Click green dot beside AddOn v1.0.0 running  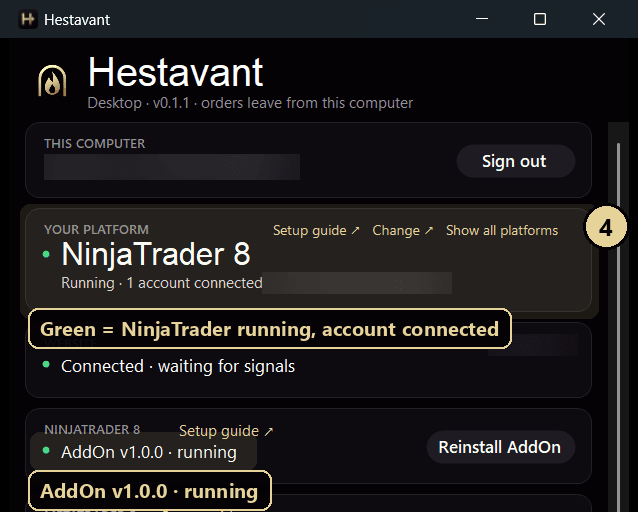tap(46, 450)
